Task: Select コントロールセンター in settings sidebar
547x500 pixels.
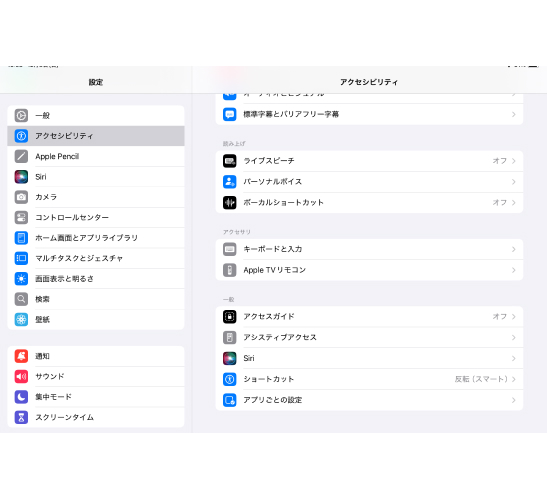Action: pos(96,217)
